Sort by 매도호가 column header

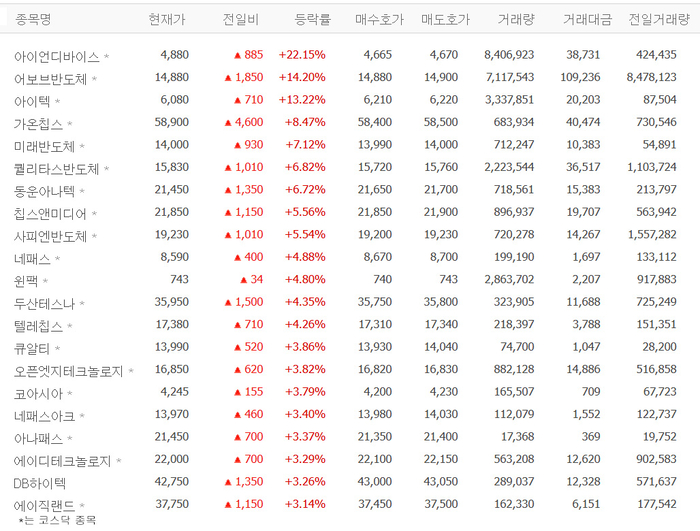coord(446,19)
